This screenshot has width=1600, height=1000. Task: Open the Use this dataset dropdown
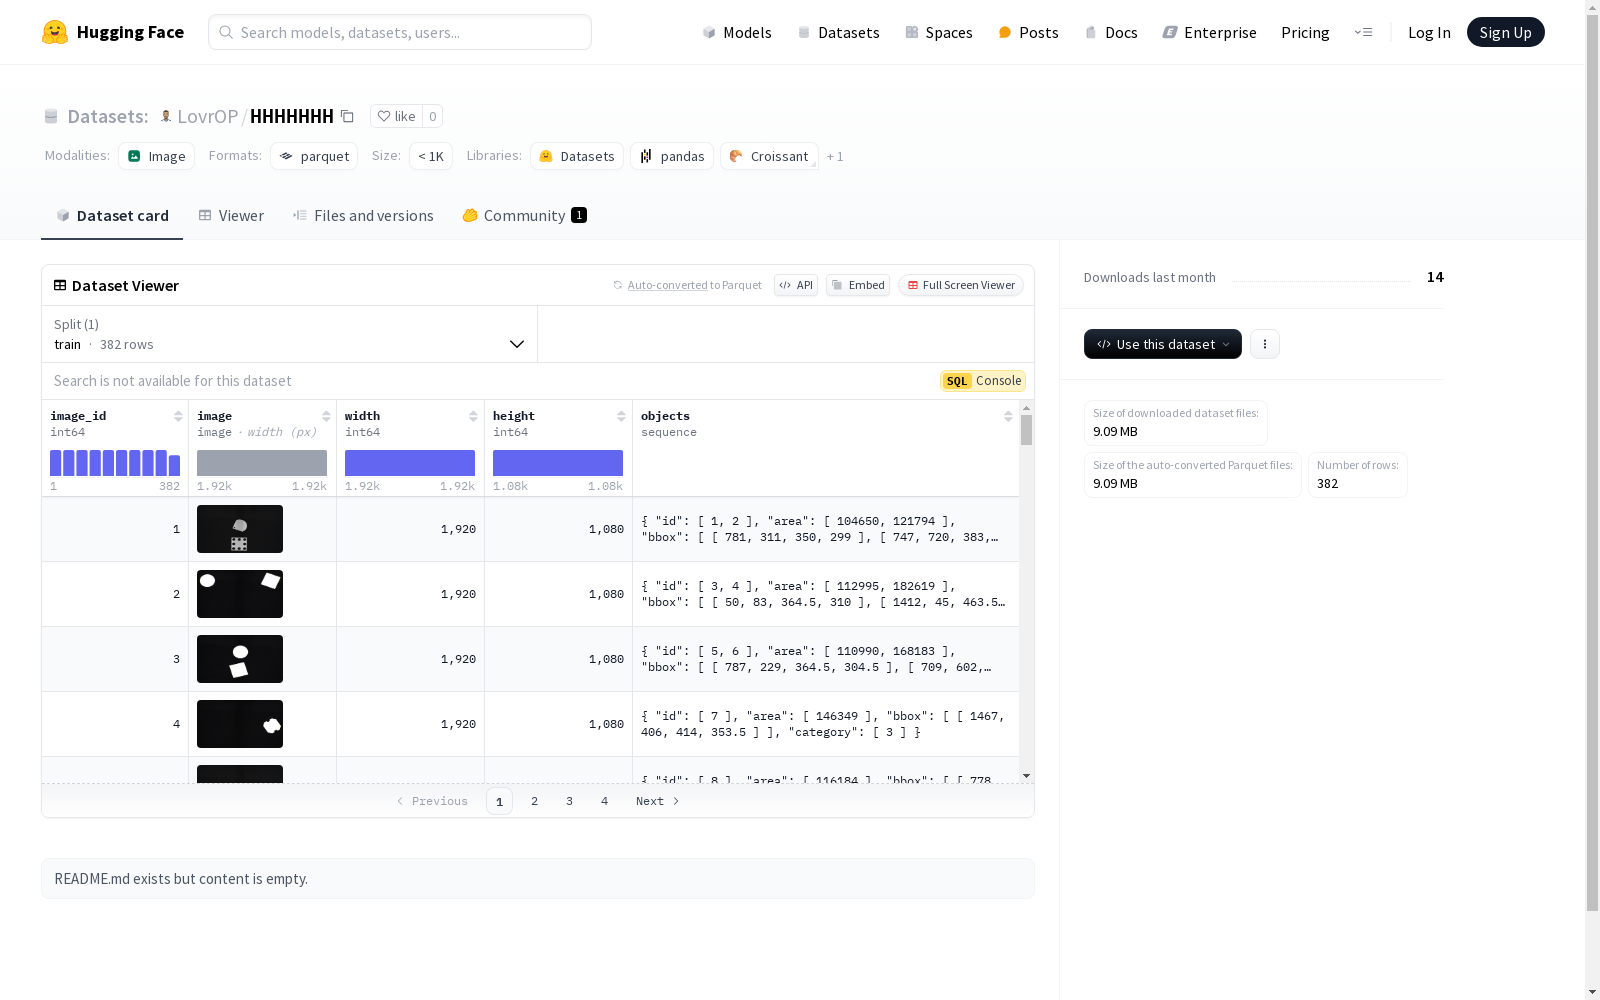1163,344
